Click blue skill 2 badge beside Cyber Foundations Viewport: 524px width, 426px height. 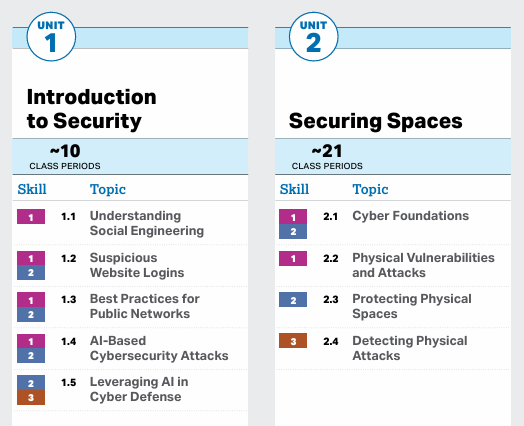(x=293, y=231)
